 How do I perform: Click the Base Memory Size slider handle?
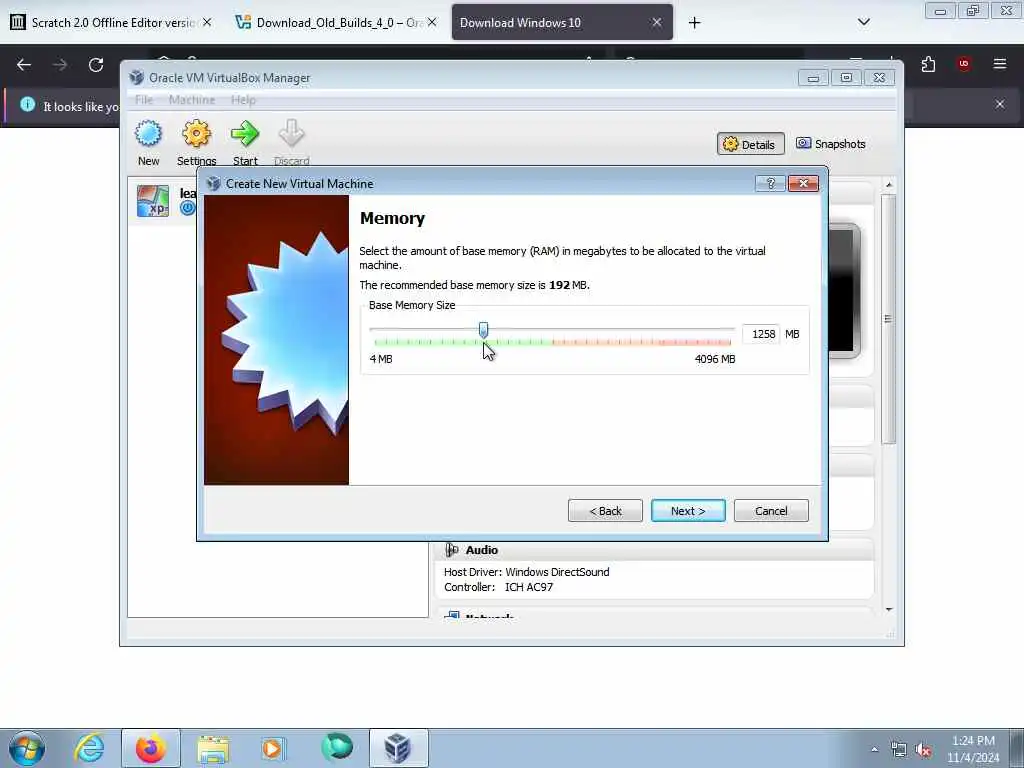[483, 330]
